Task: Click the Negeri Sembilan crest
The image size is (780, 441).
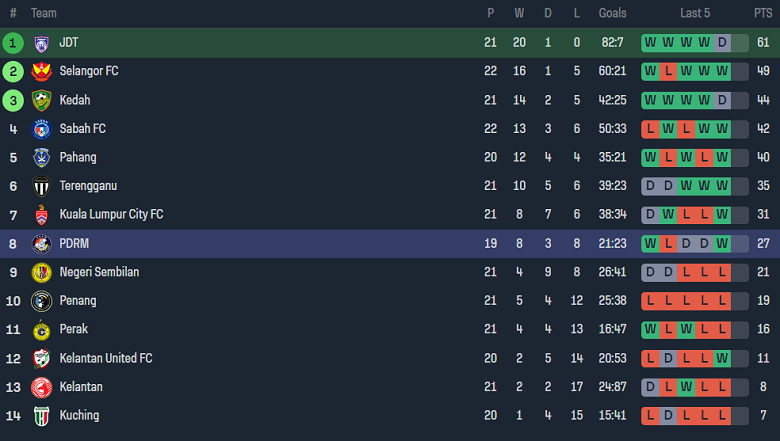Action: click(41, 272)
